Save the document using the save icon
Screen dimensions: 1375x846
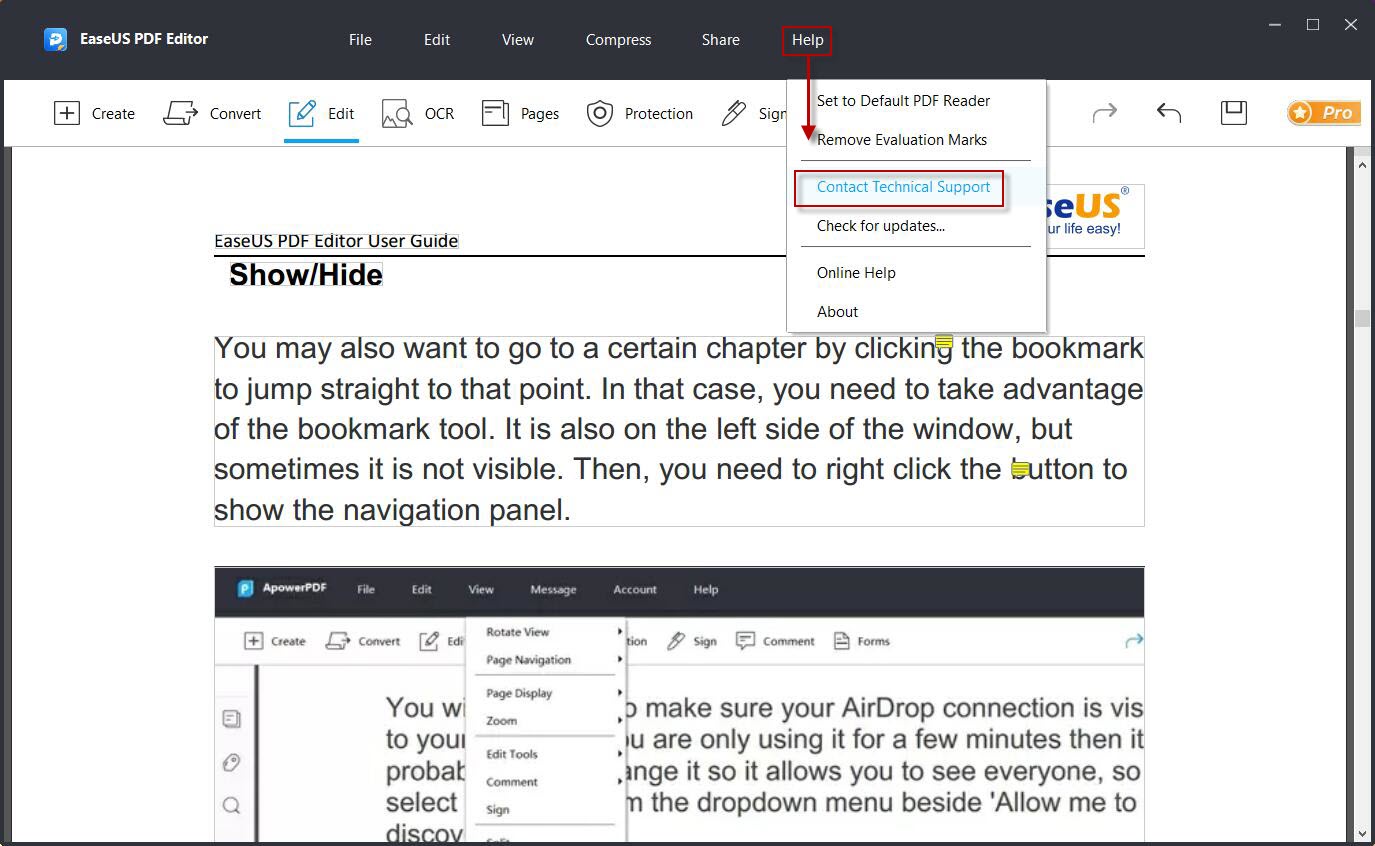(1233, 113)
